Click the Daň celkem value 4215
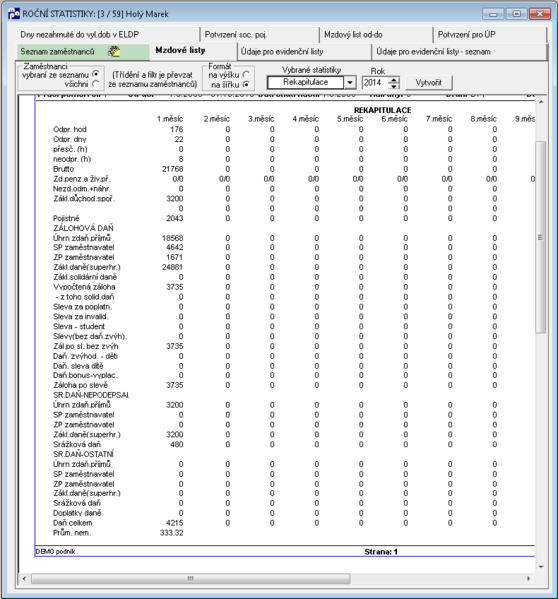 (x=175, y=523)
